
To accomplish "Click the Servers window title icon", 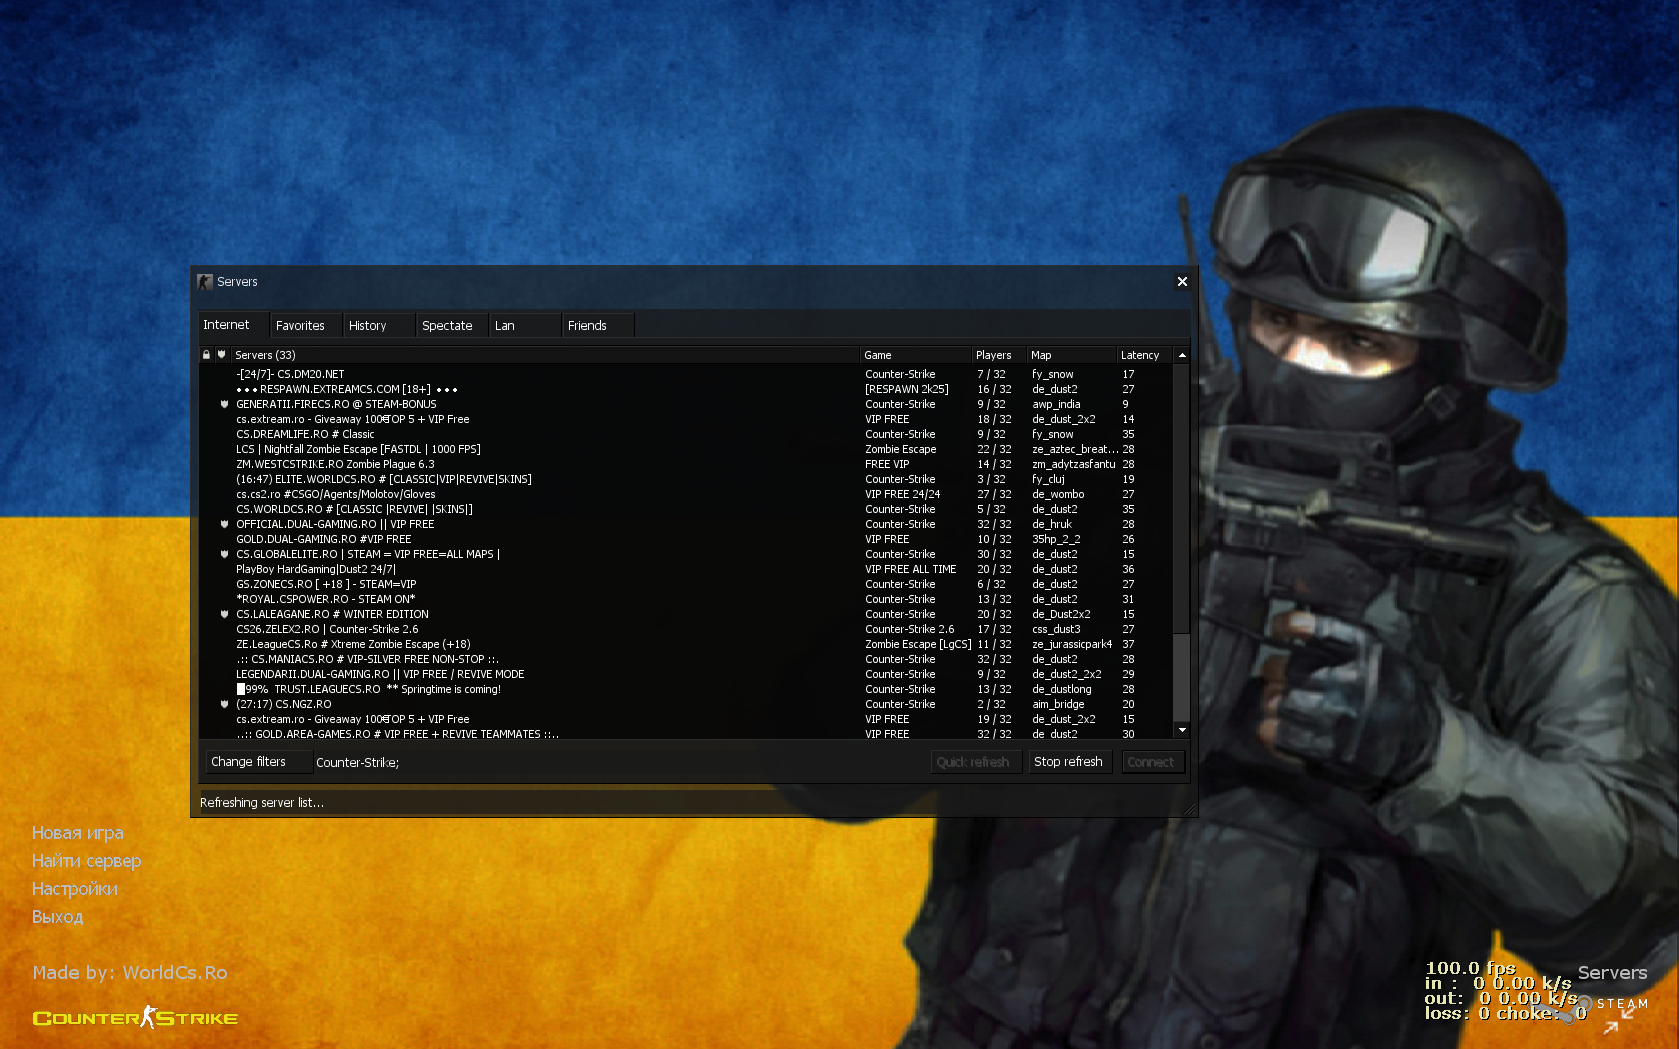I will (x=205, y=282).
